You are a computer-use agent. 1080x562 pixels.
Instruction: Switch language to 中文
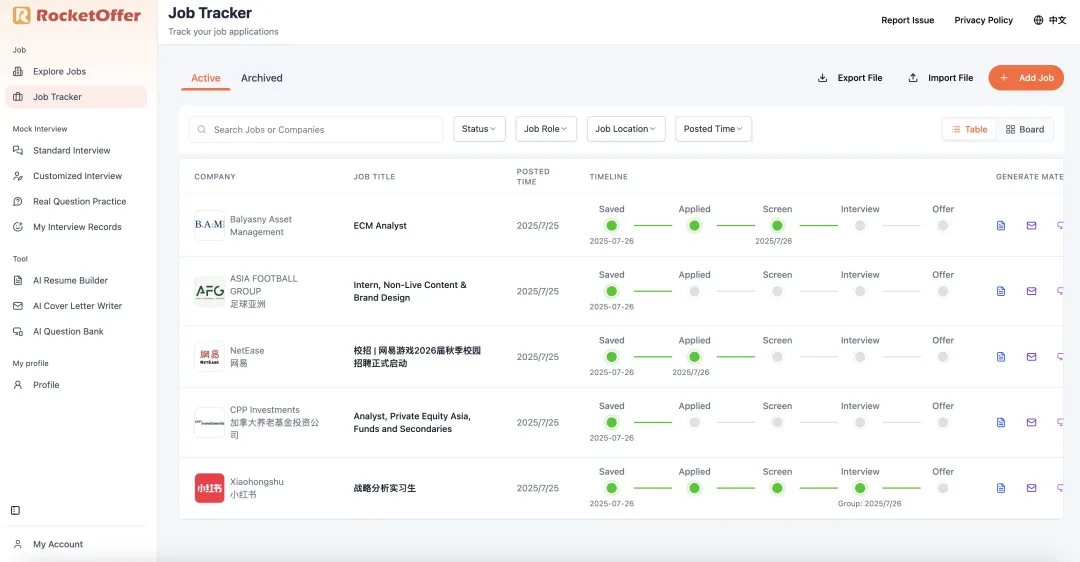tap(1050, 20)
